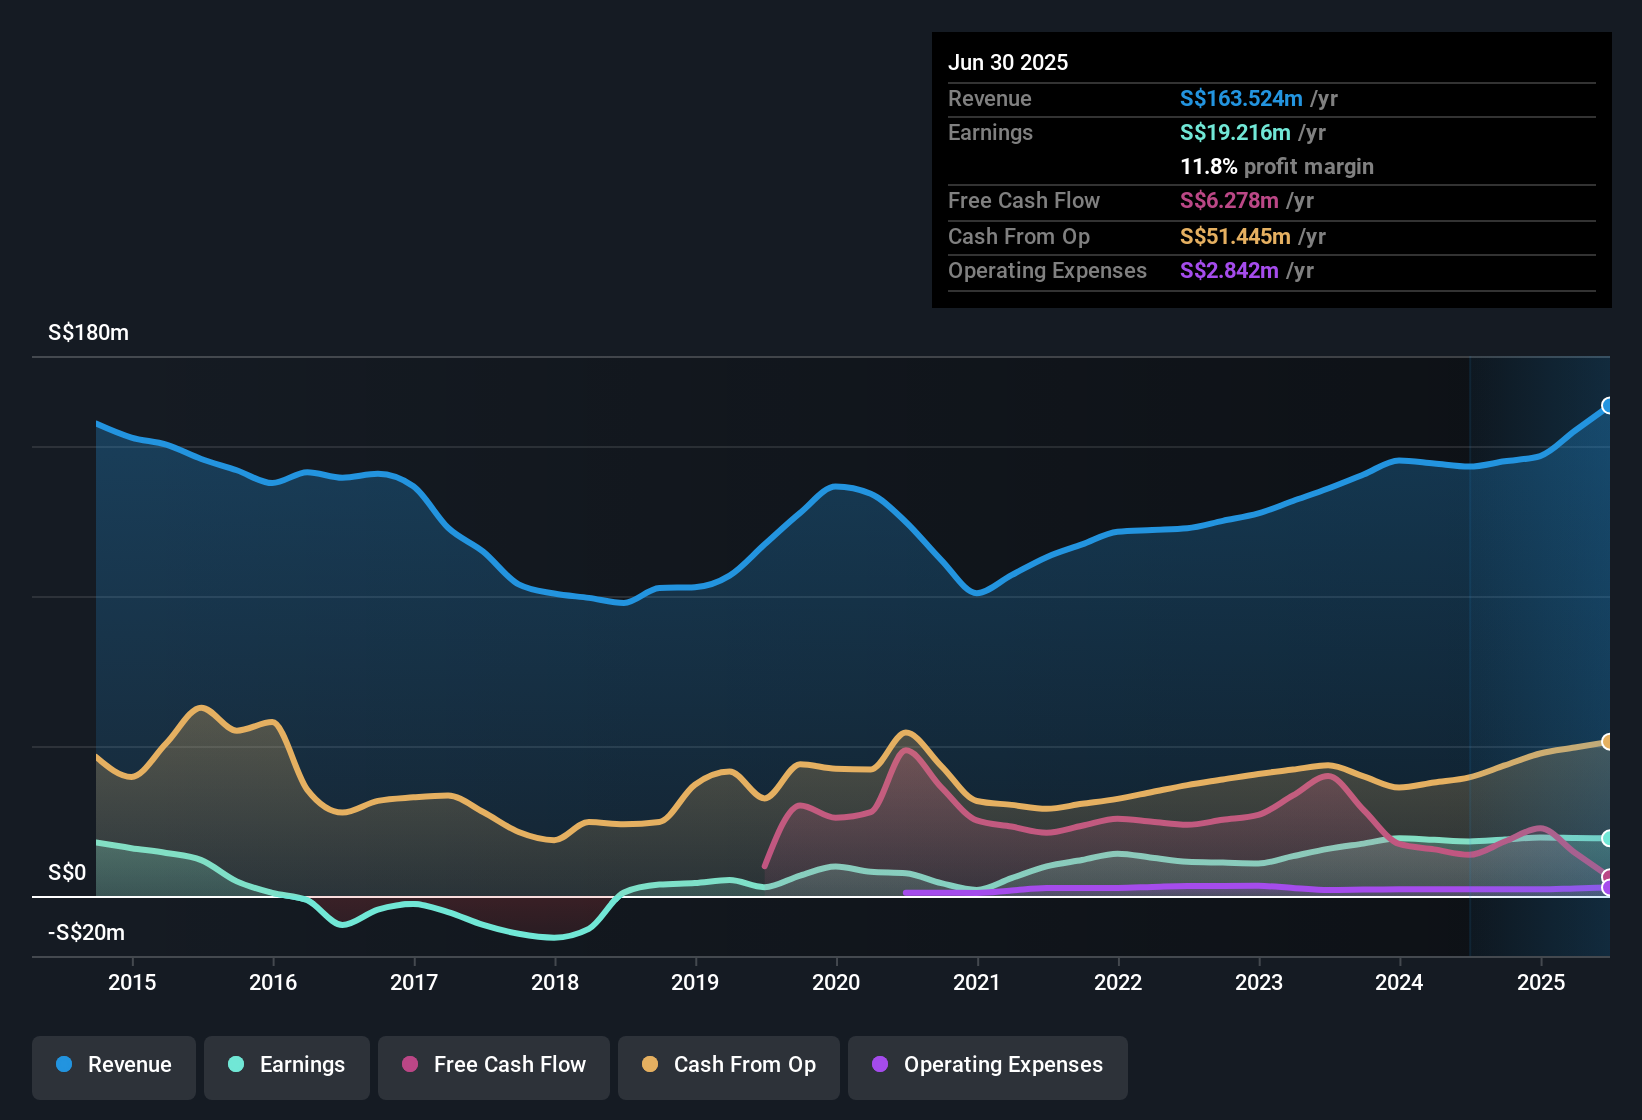Viewport: 1642px width, 1120px height.
Task: Click the blue Revenue legend dot
Action: click(x=64, y=1064)
